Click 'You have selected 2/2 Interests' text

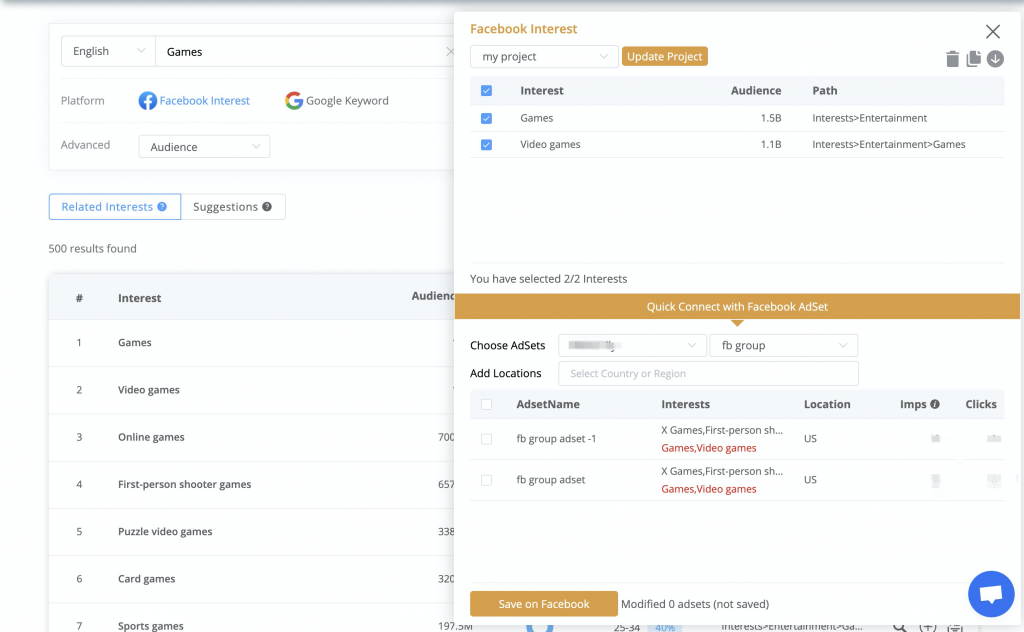pos(549,279)
